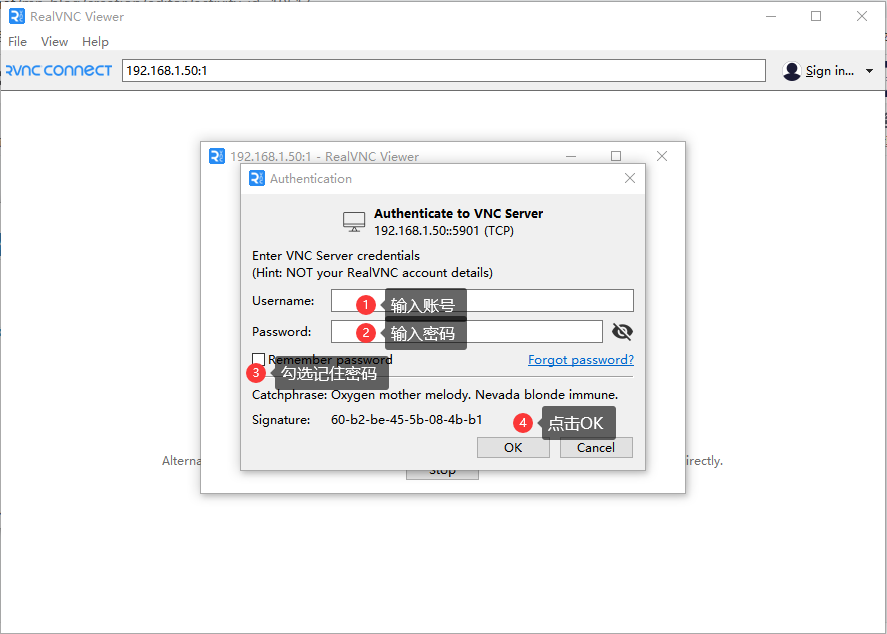Click the Password input field
This screenshot has width=887, height=634.
(467, 331)
